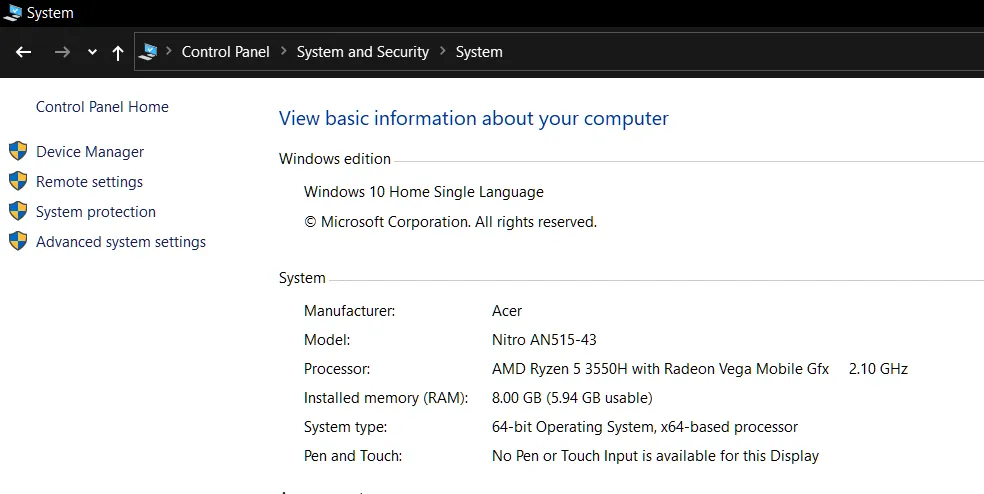Expand chevron before Control Panel breadcrumb
This screenshot has height=494, width=984.
click(170, 52)
